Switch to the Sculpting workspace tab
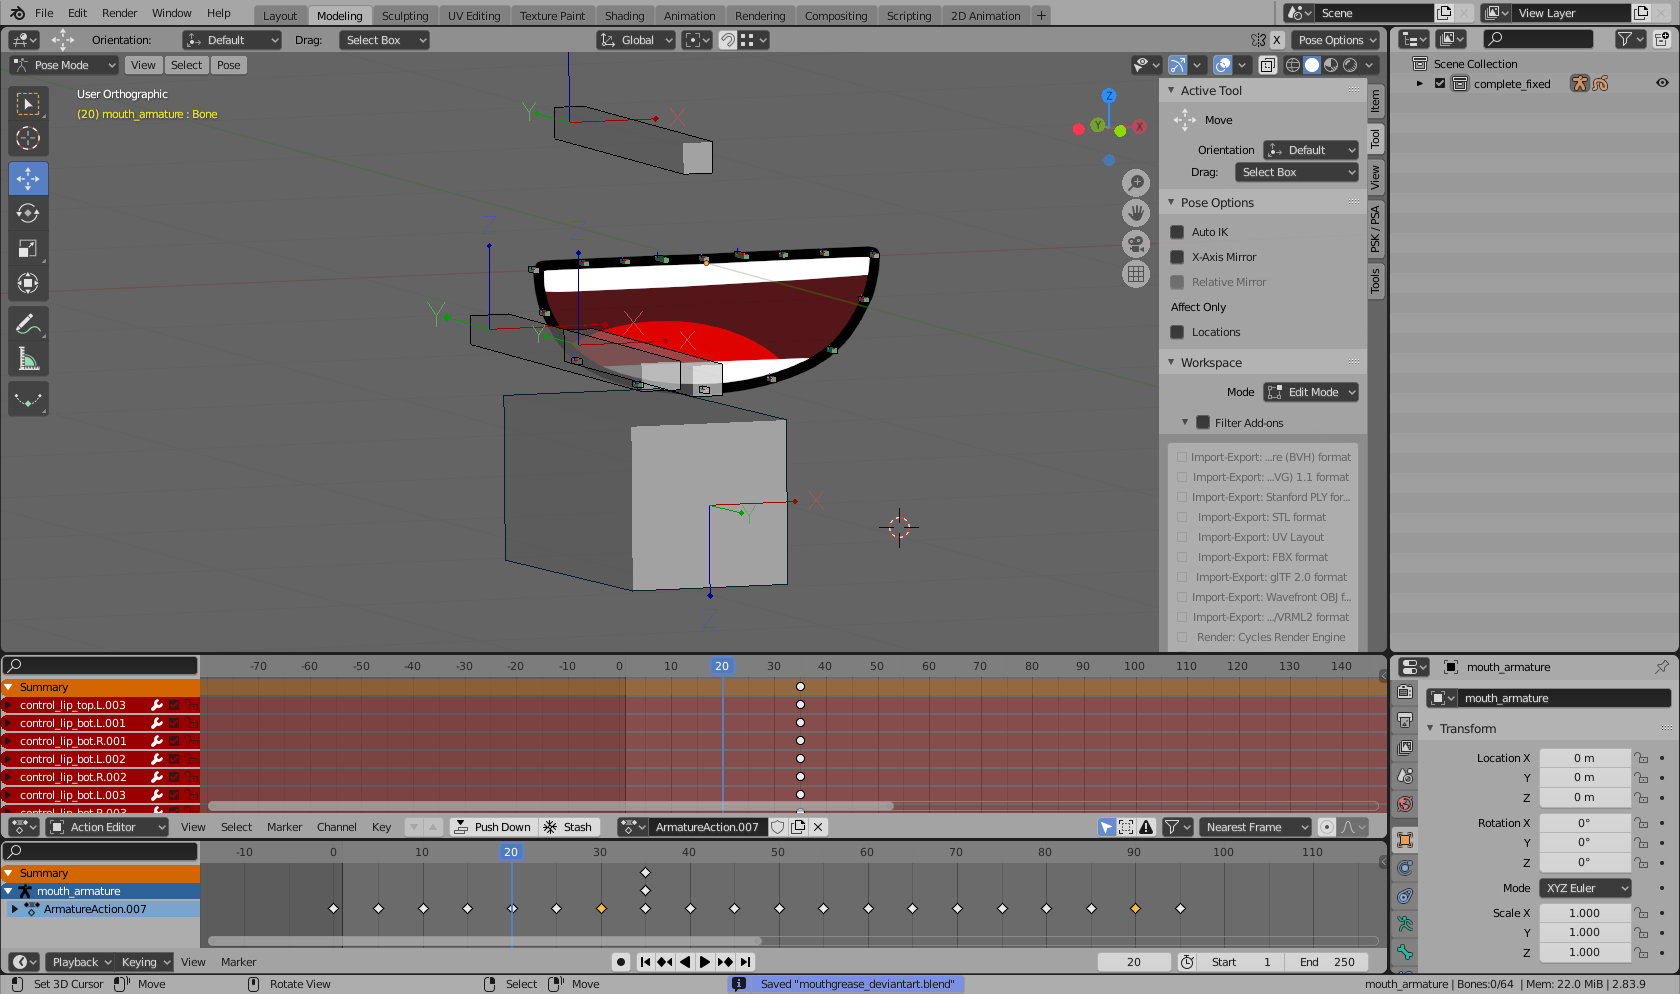This screenshot has width=1680, height=994. coord(404,15)
